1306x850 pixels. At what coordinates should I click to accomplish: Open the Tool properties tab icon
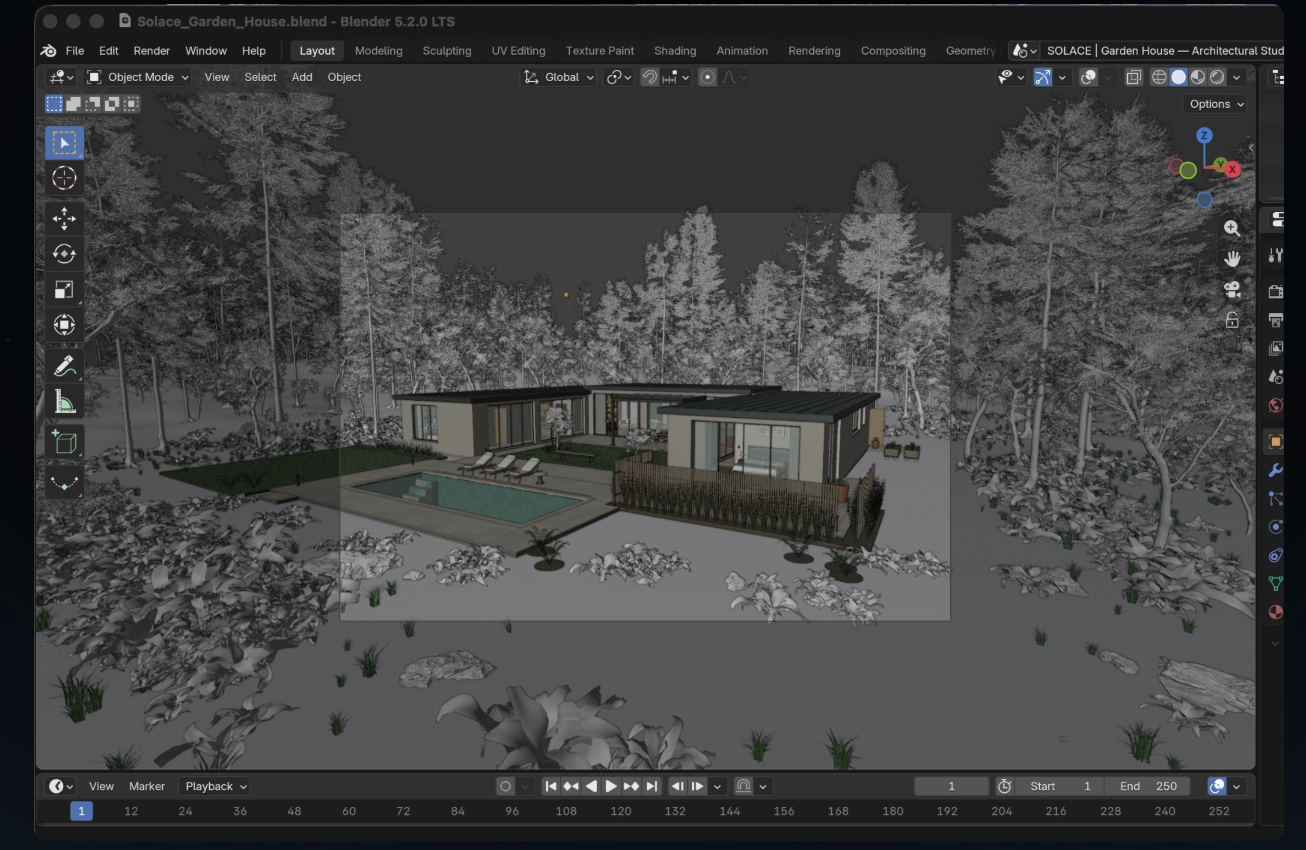click(x=1275, y=256)
